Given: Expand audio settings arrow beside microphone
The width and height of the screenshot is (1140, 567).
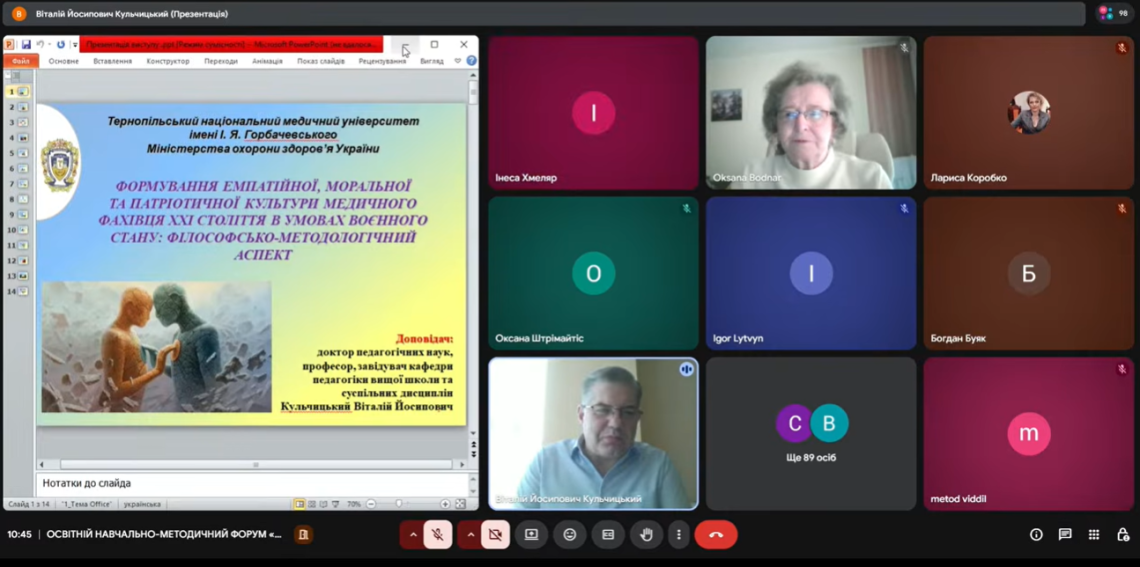Looking at the screenshot, I should 412,535.
